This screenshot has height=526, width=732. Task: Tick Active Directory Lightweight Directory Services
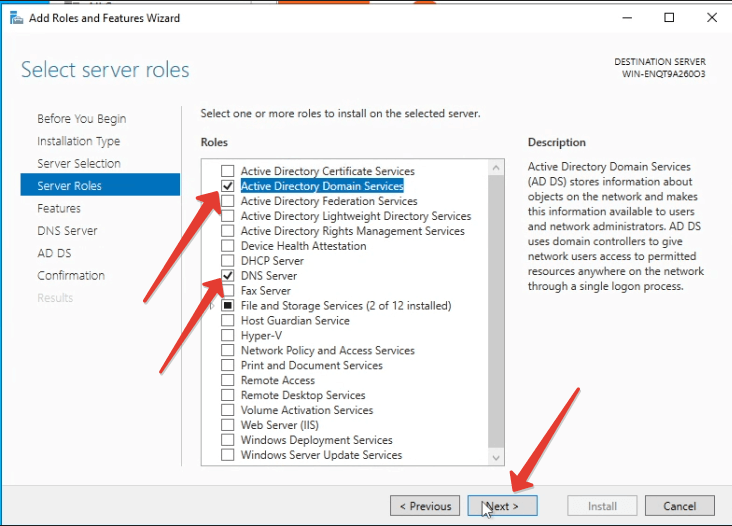coord(227,216)
